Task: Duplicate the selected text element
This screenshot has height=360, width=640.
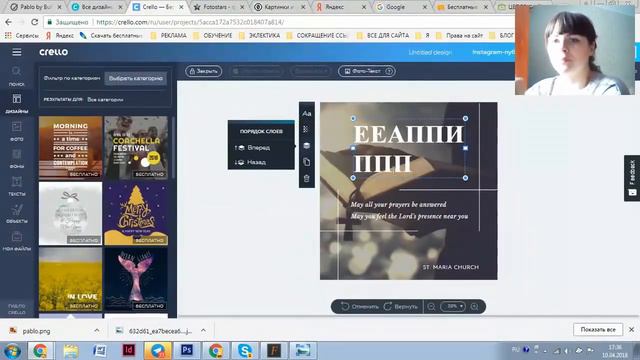Action: tap(307, 162)
